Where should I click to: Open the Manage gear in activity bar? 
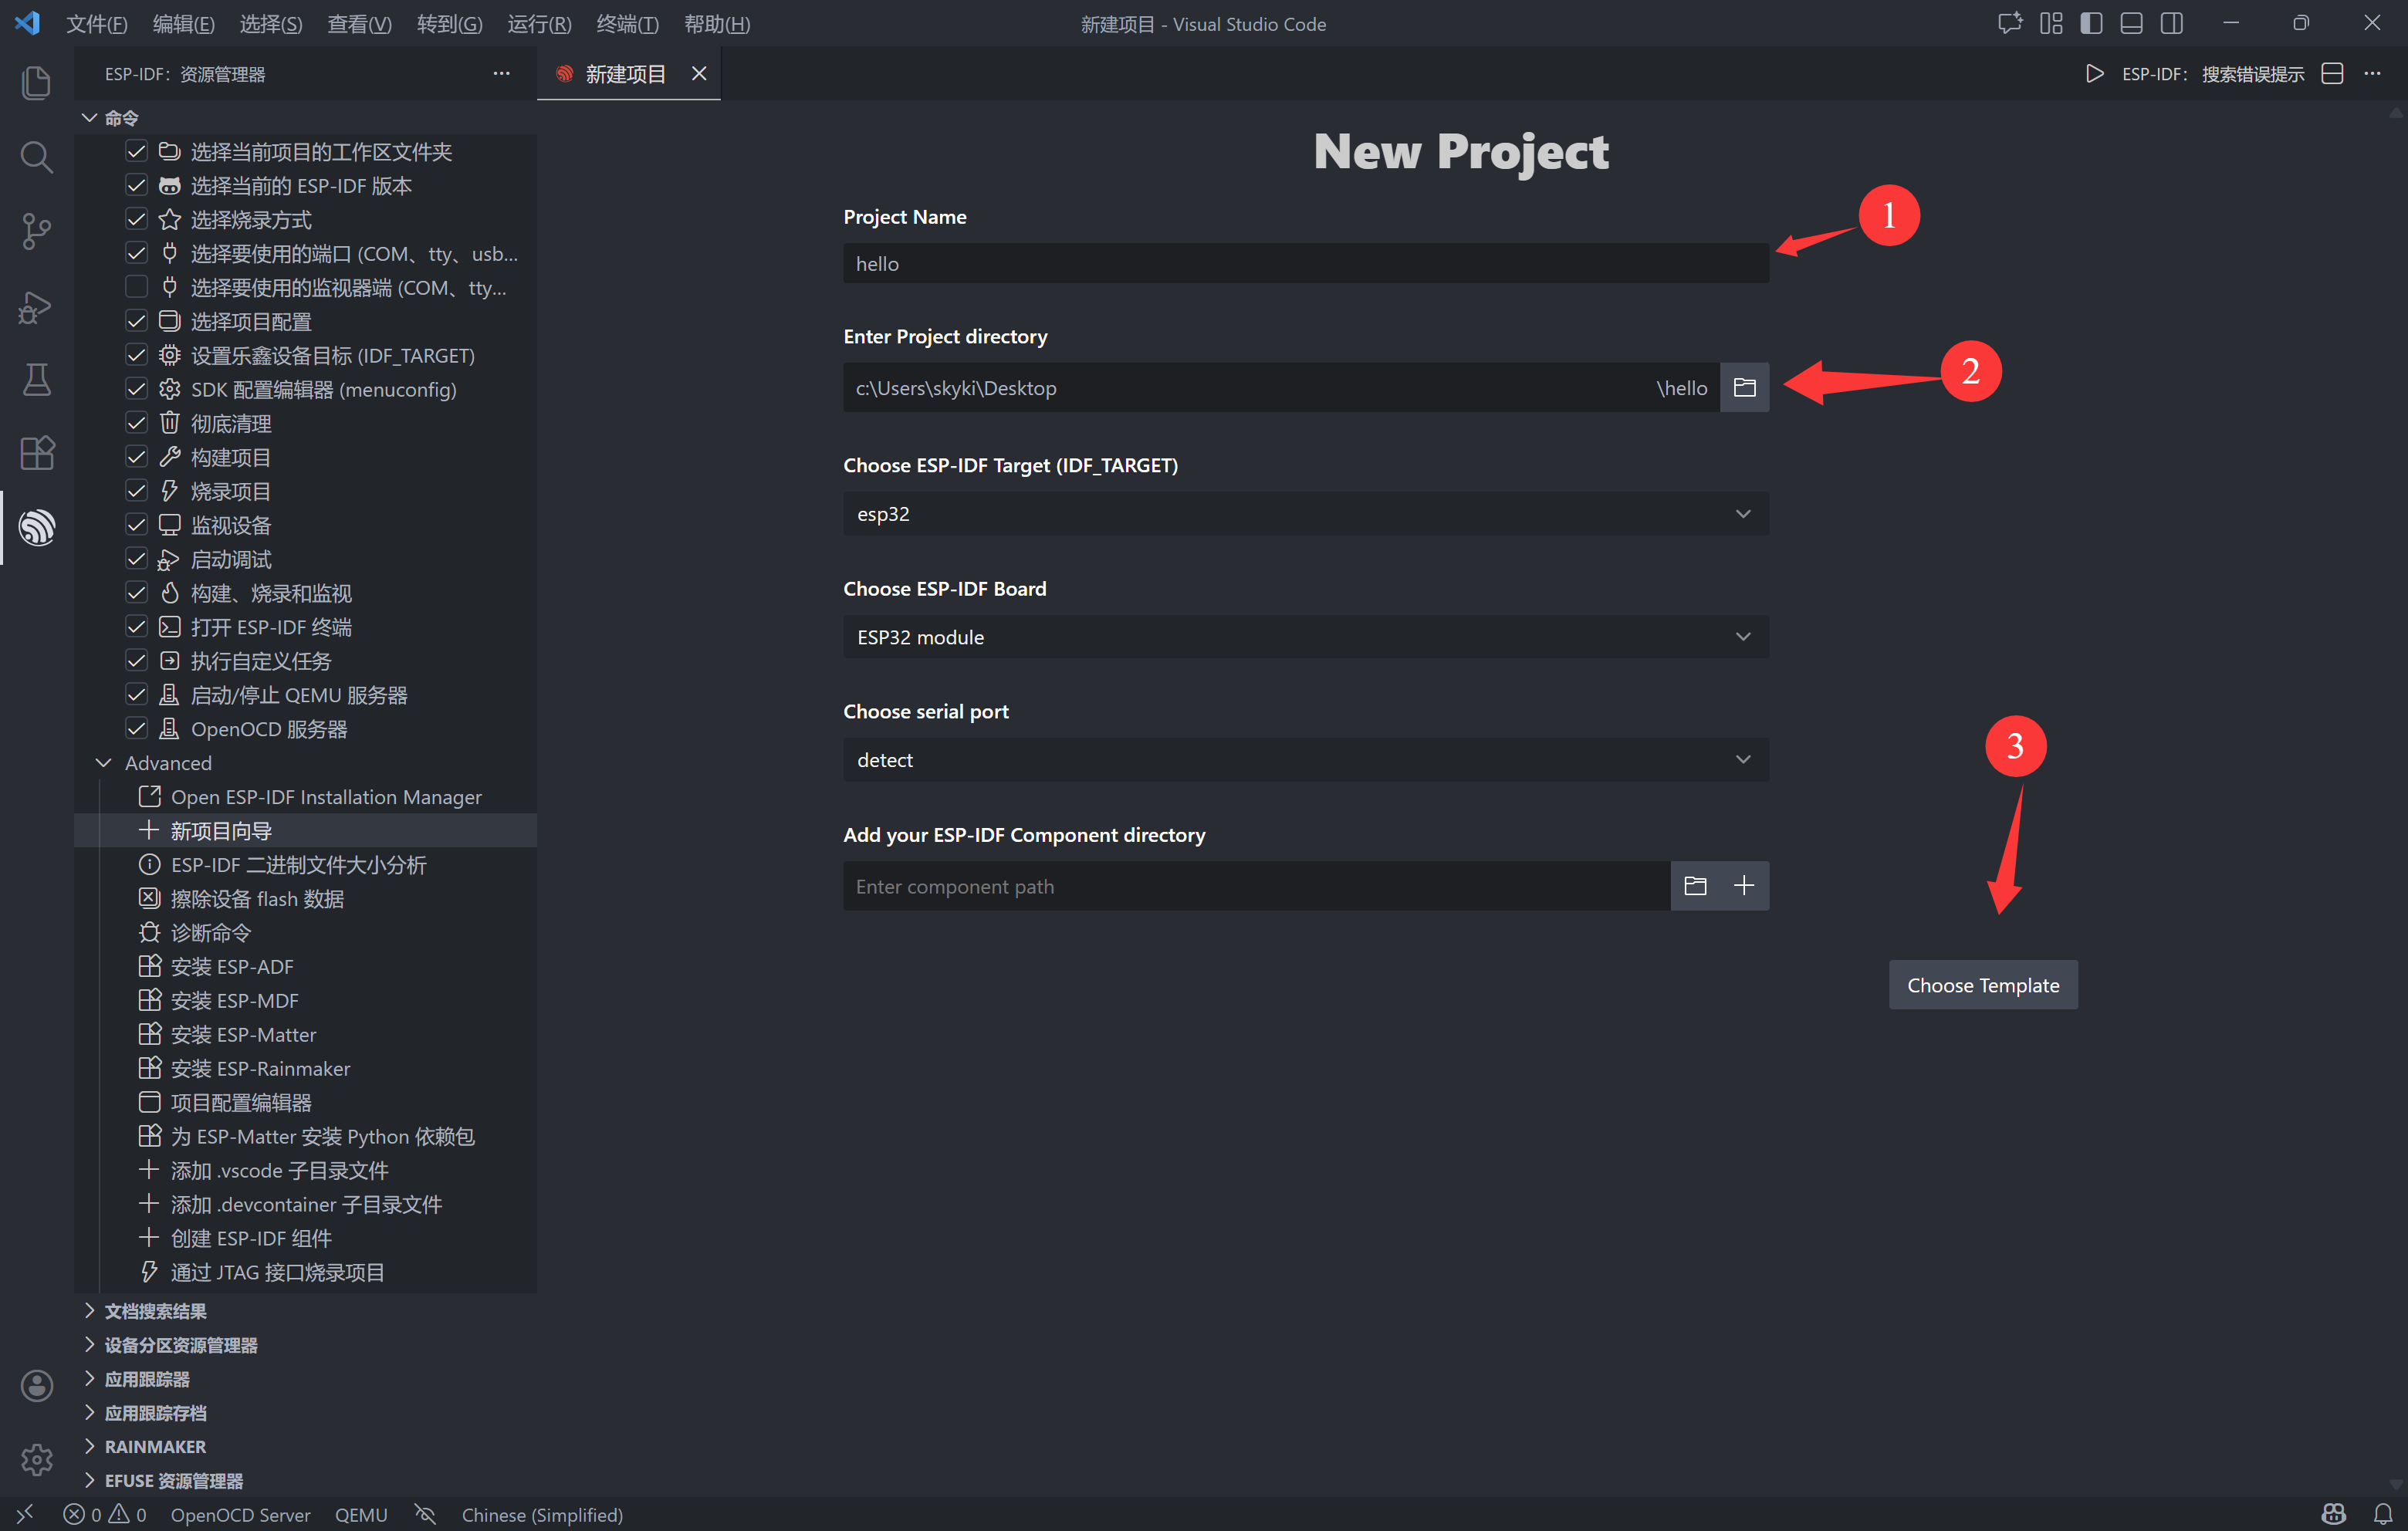(x=36, y=1459)
